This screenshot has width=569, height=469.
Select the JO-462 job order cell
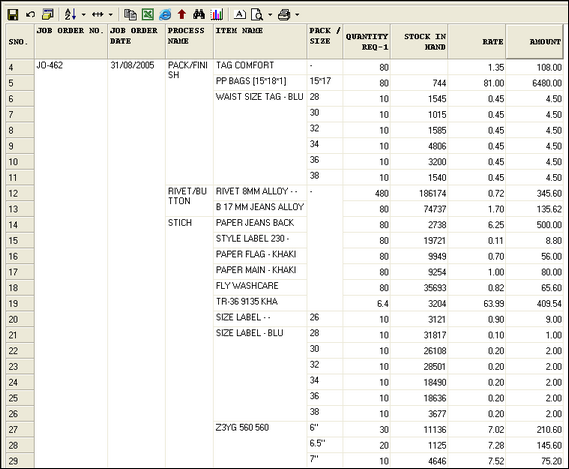(50, 65)
